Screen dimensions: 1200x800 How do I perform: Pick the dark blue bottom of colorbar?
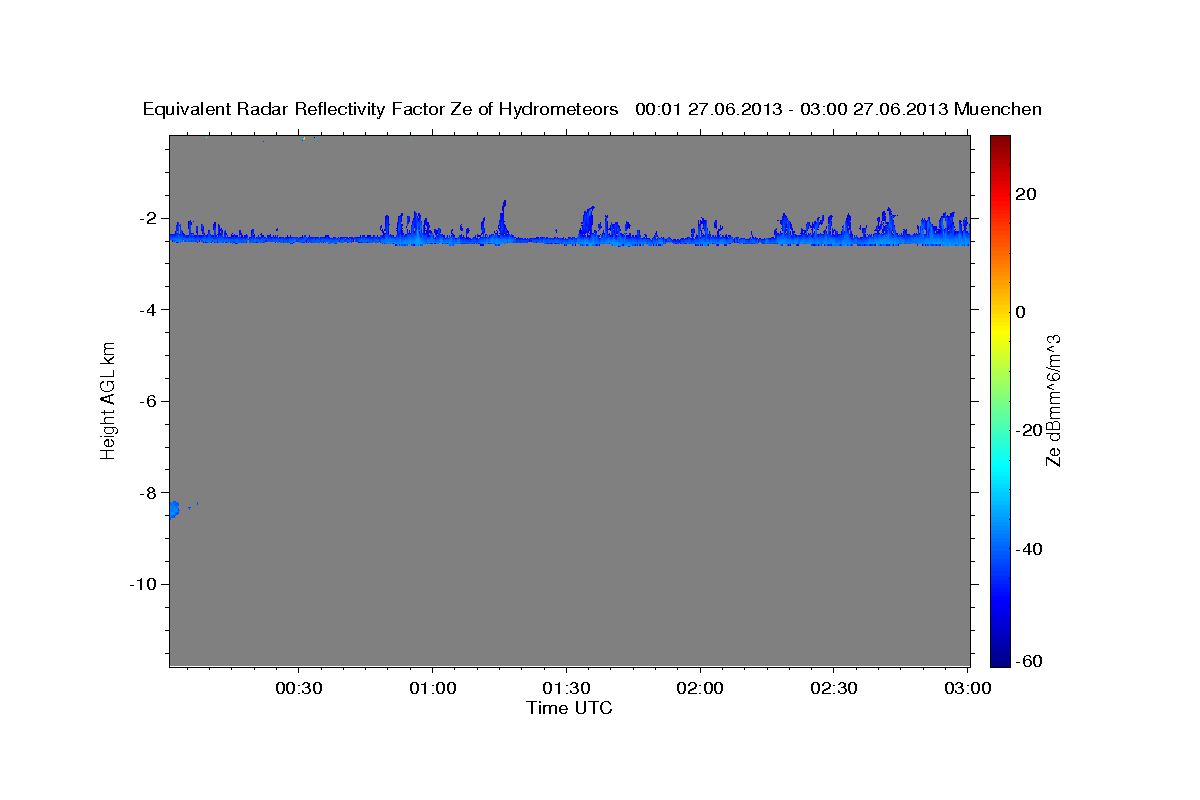coord(999,658)
